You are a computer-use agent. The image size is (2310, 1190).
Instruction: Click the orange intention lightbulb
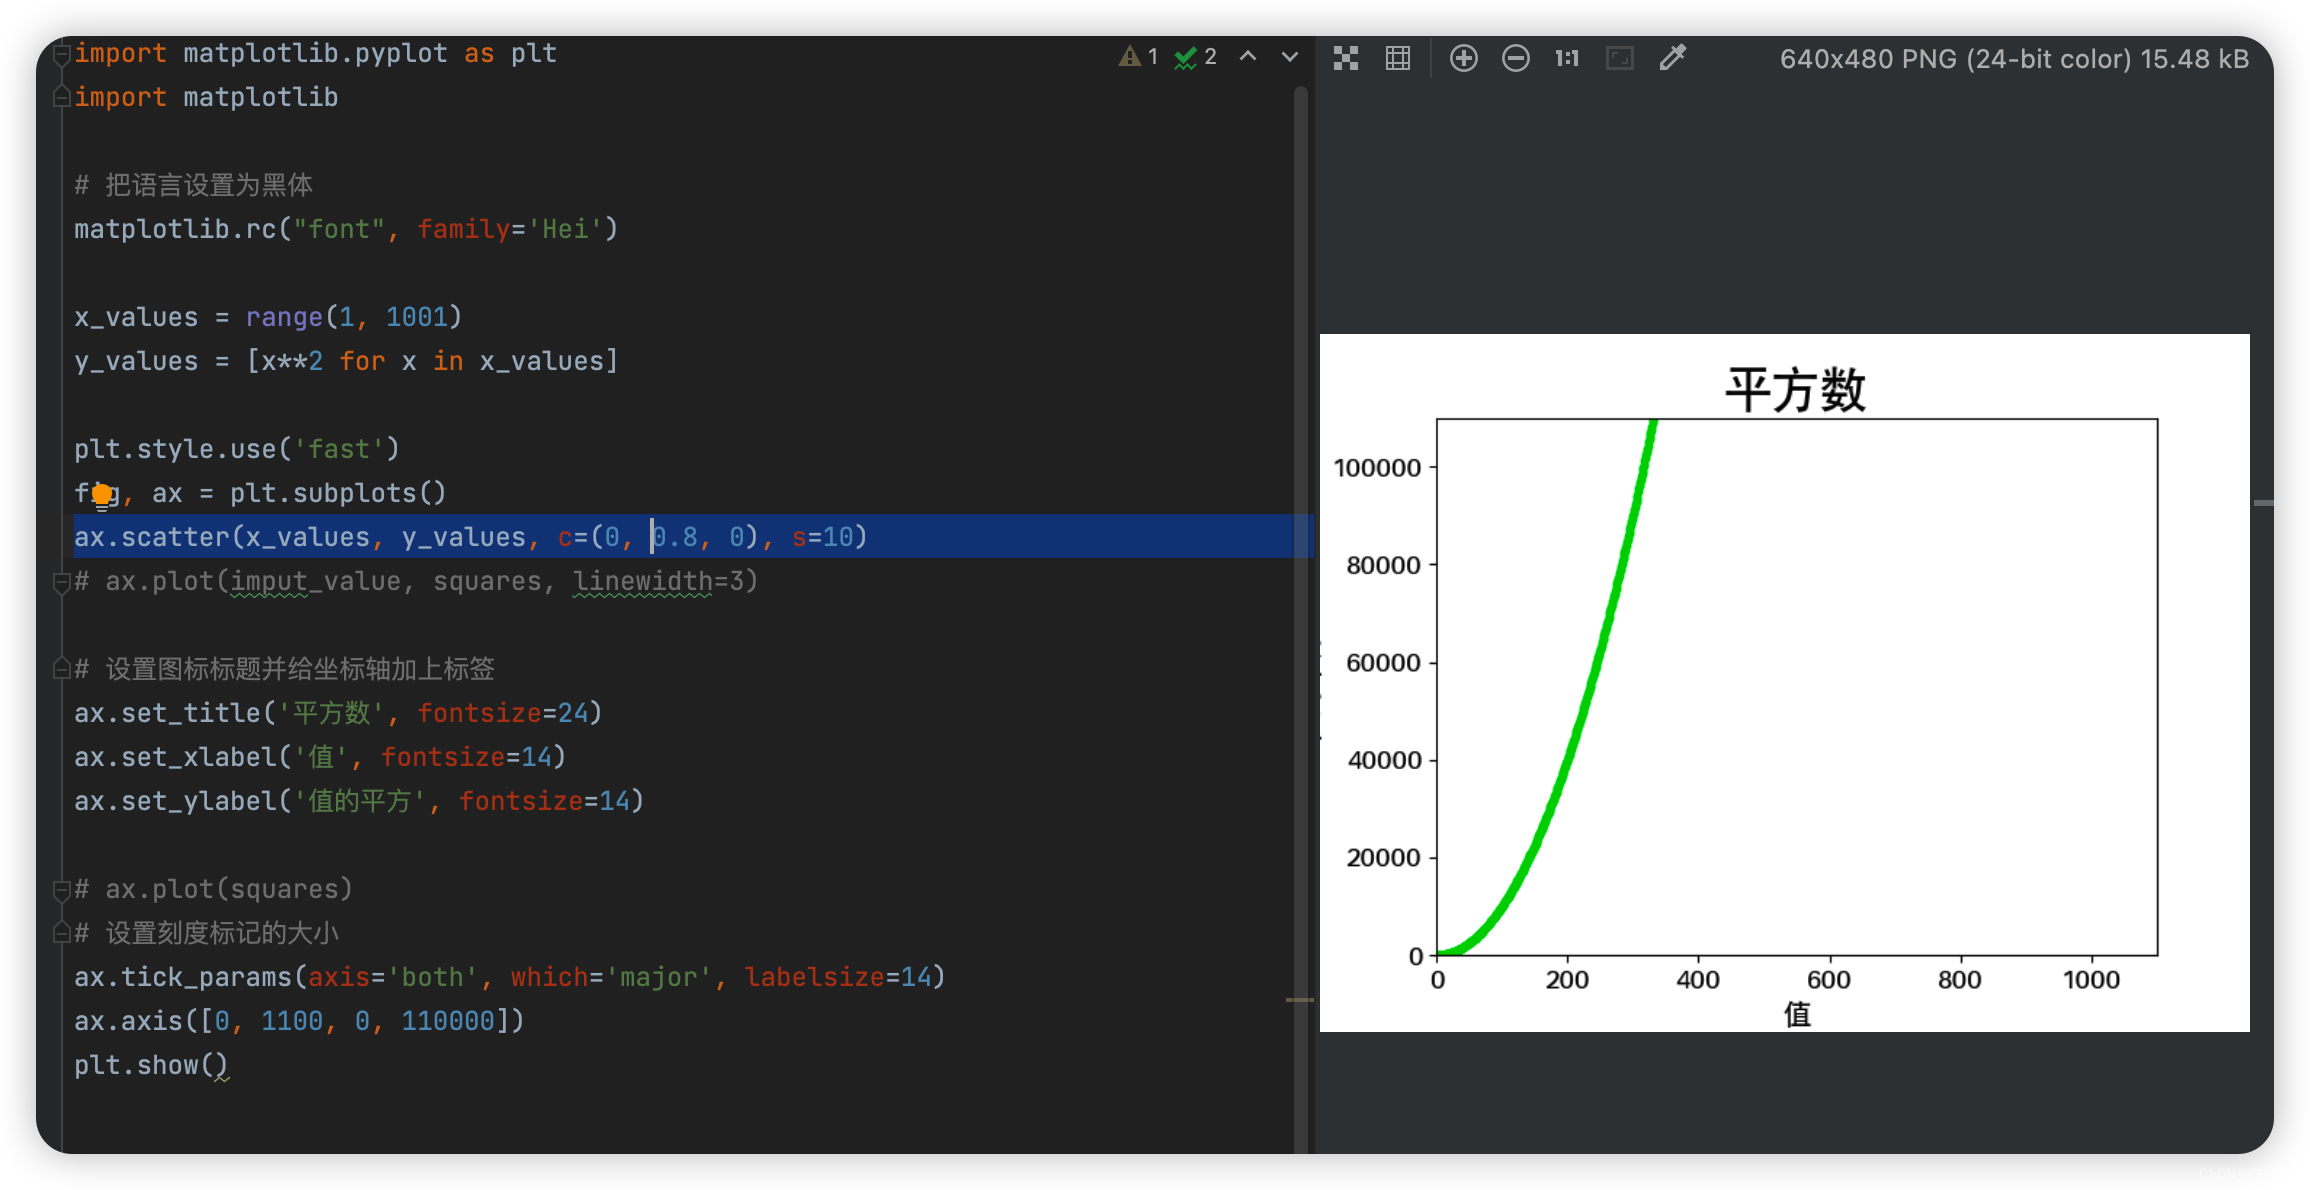pyautogui.click(x=102, y=494)
